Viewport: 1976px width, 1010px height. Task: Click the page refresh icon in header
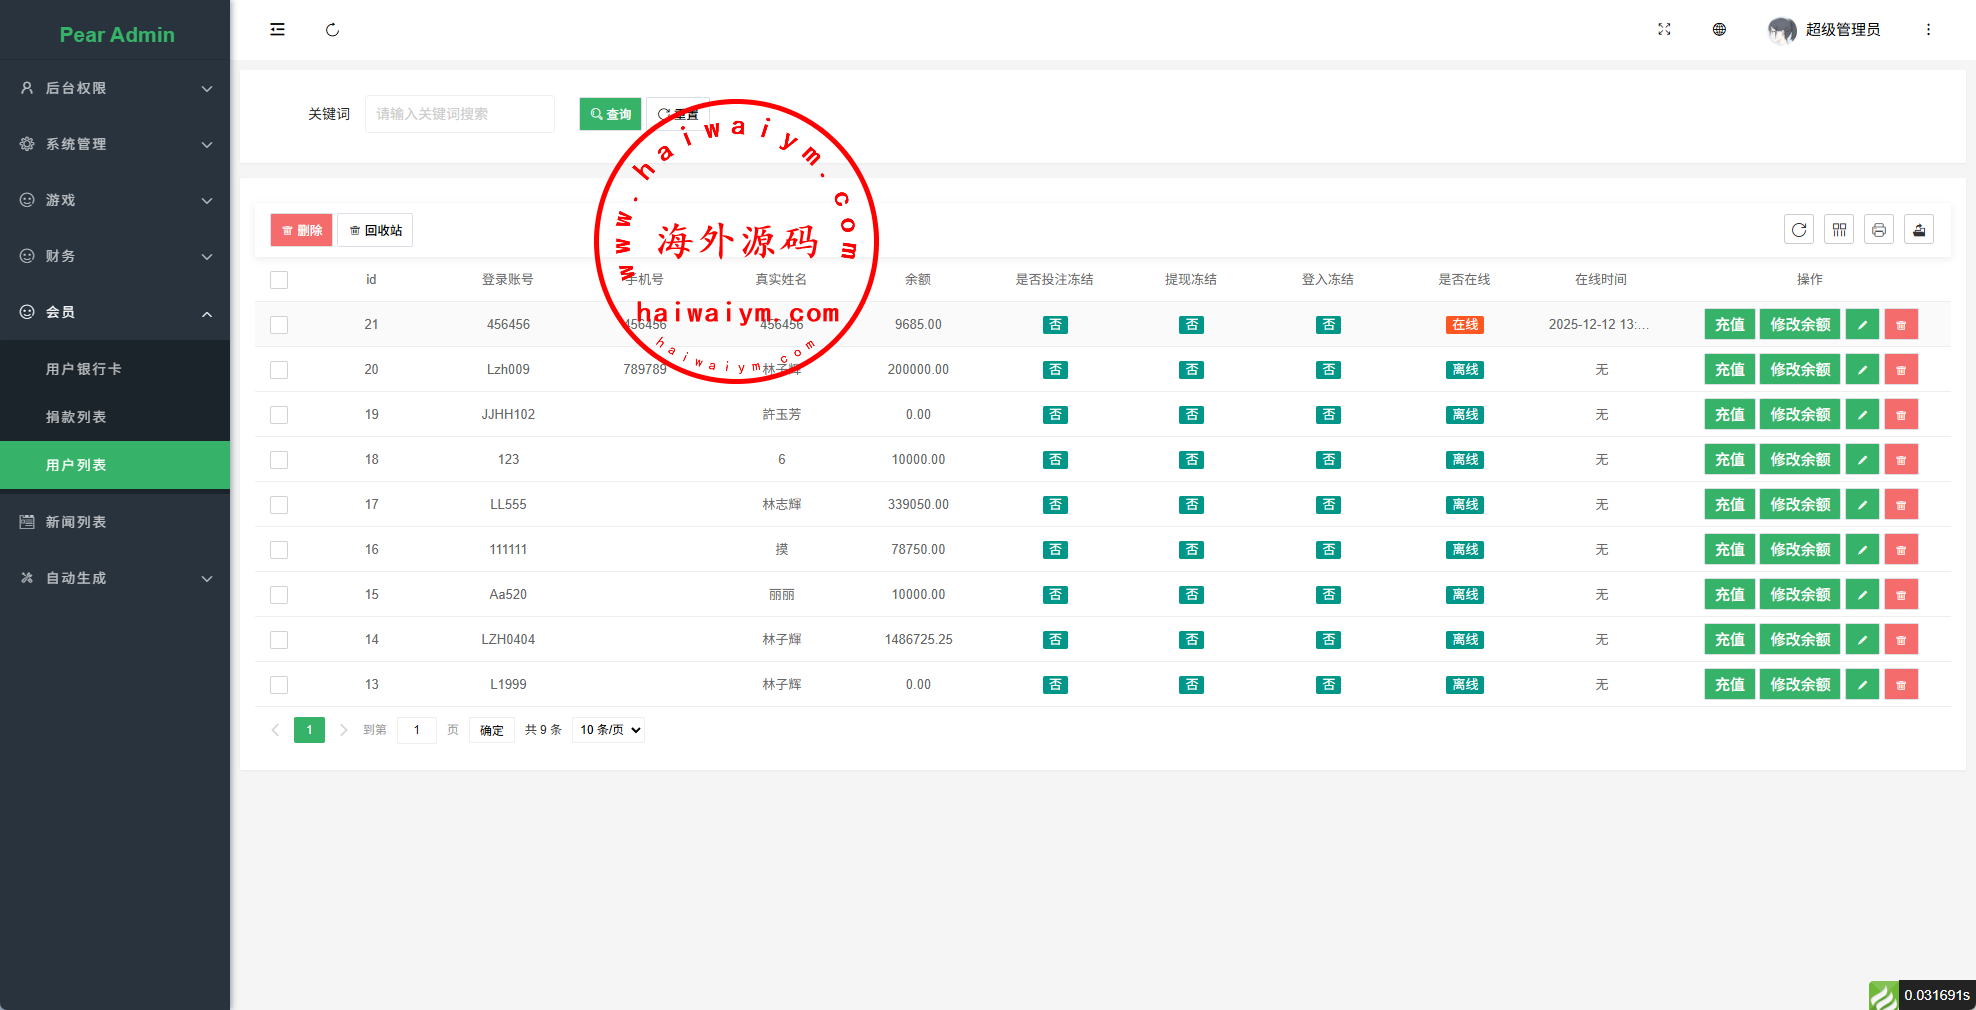point(332,30)
